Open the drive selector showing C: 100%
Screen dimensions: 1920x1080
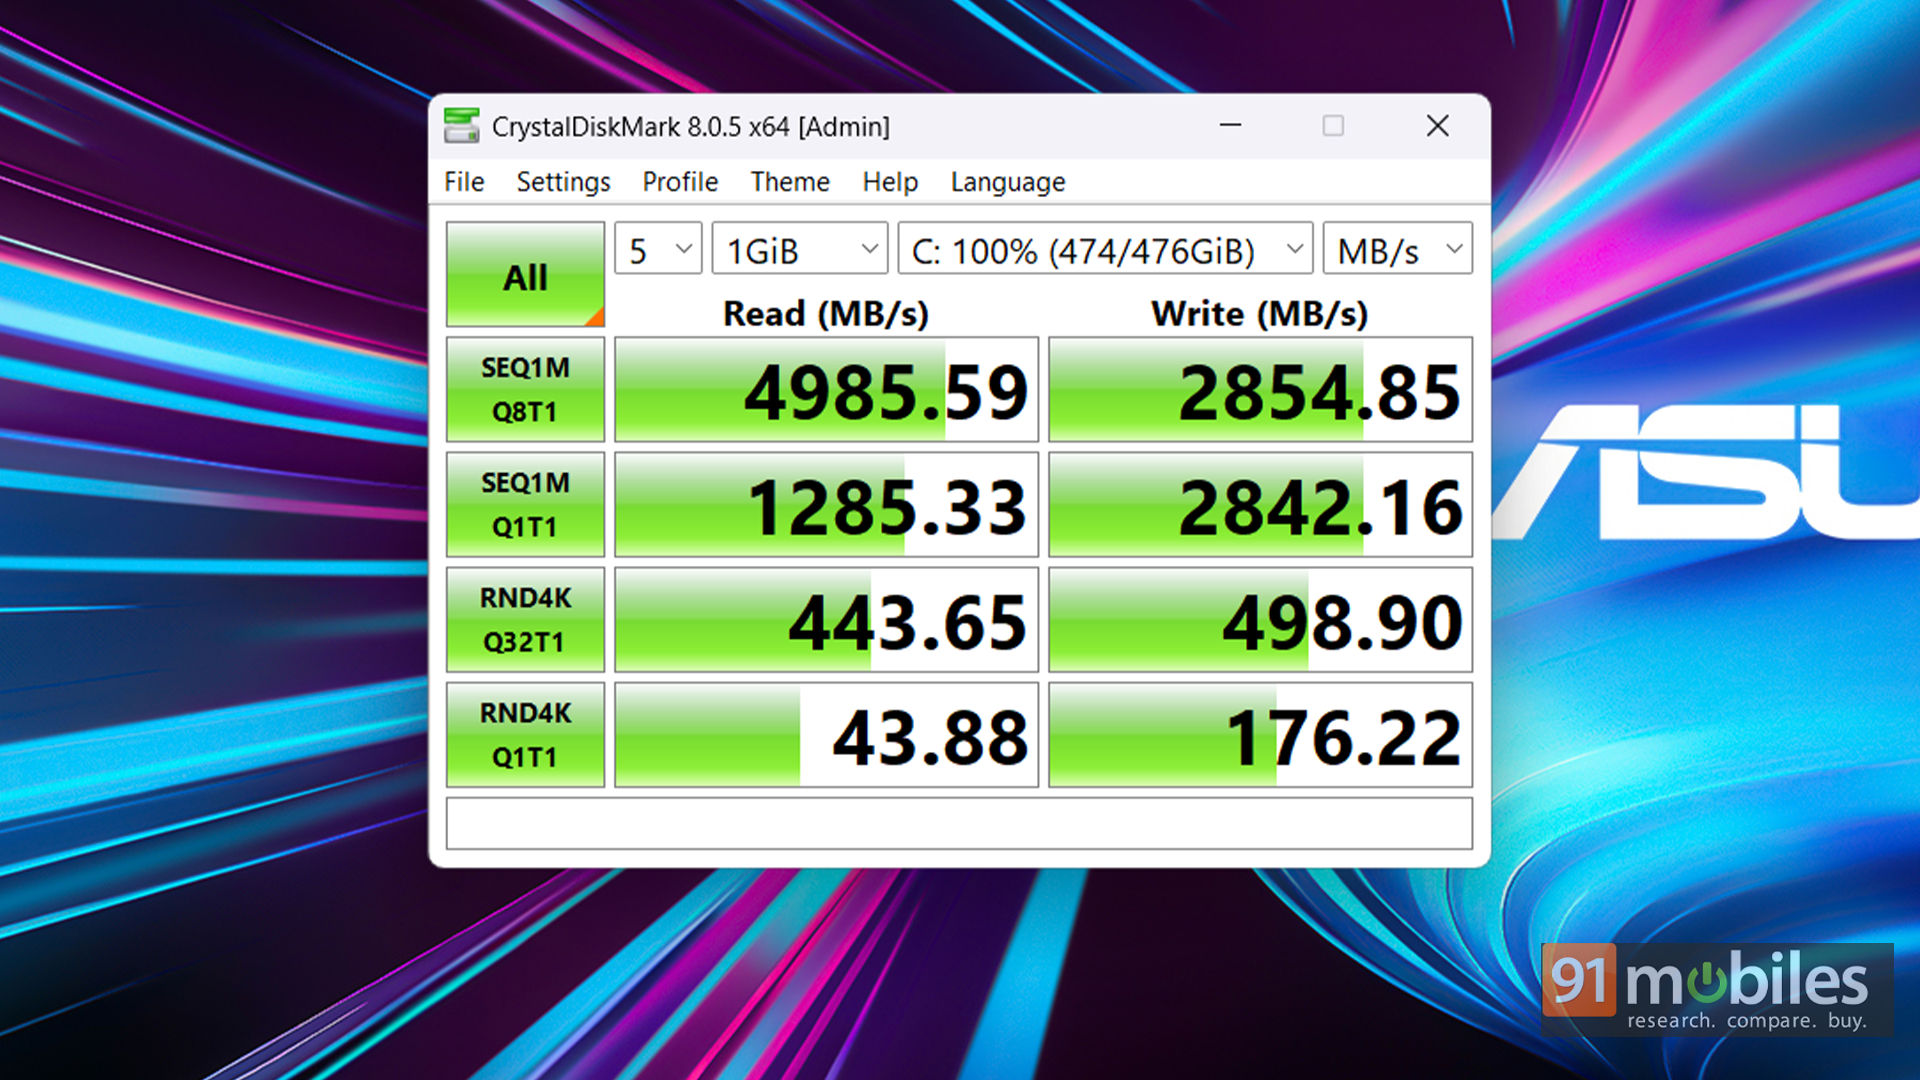point(1105,248)
